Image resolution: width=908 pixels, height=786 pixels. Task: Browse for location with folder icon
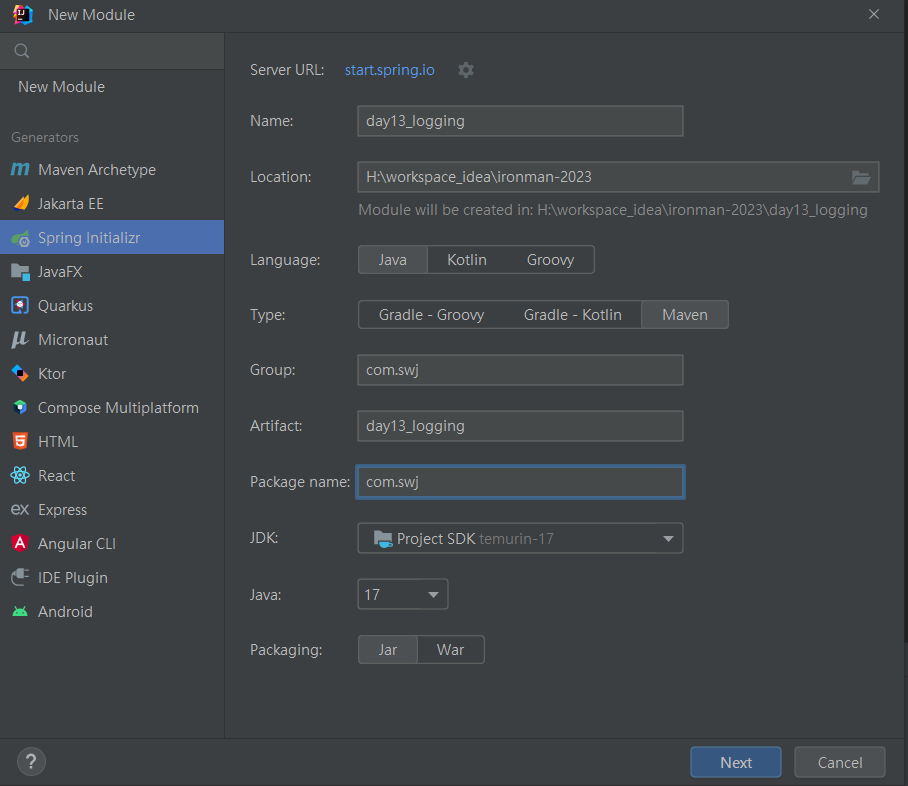click(860, 177)
